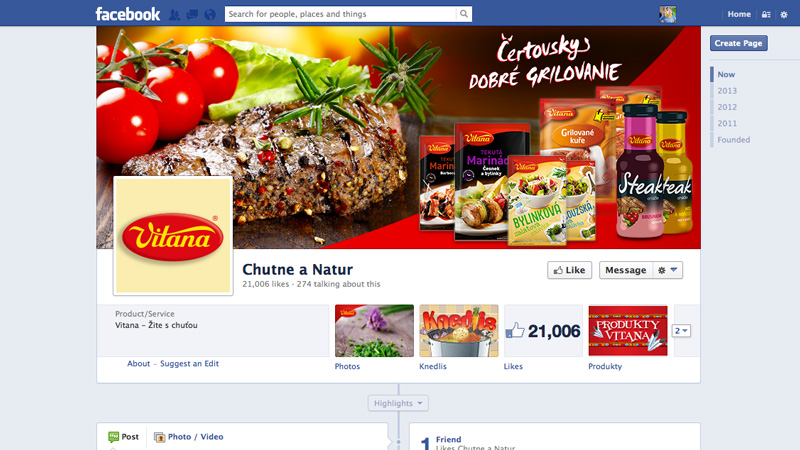Expand more page apps with the 2 arrow
This screenshot has height=450, width=800.
[681, 331]
